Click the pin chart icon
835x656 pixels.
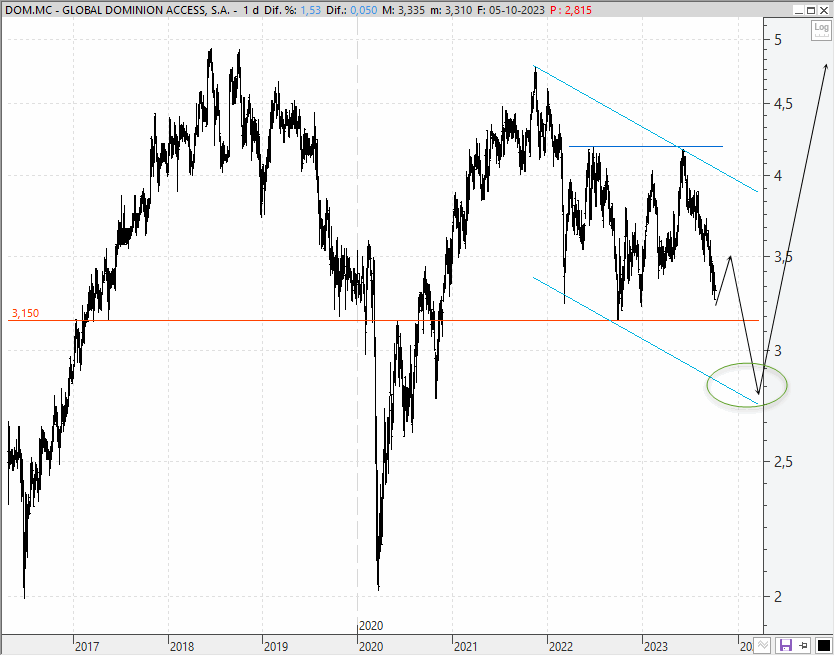[x=804, y=645]
